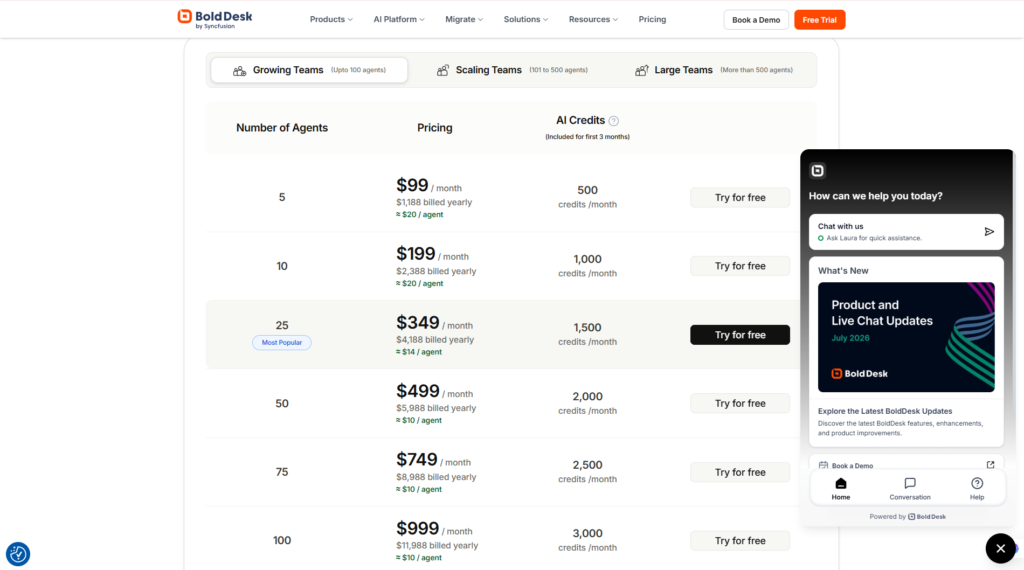Click the 2,000 credits /month value

[x=587, y=403]
